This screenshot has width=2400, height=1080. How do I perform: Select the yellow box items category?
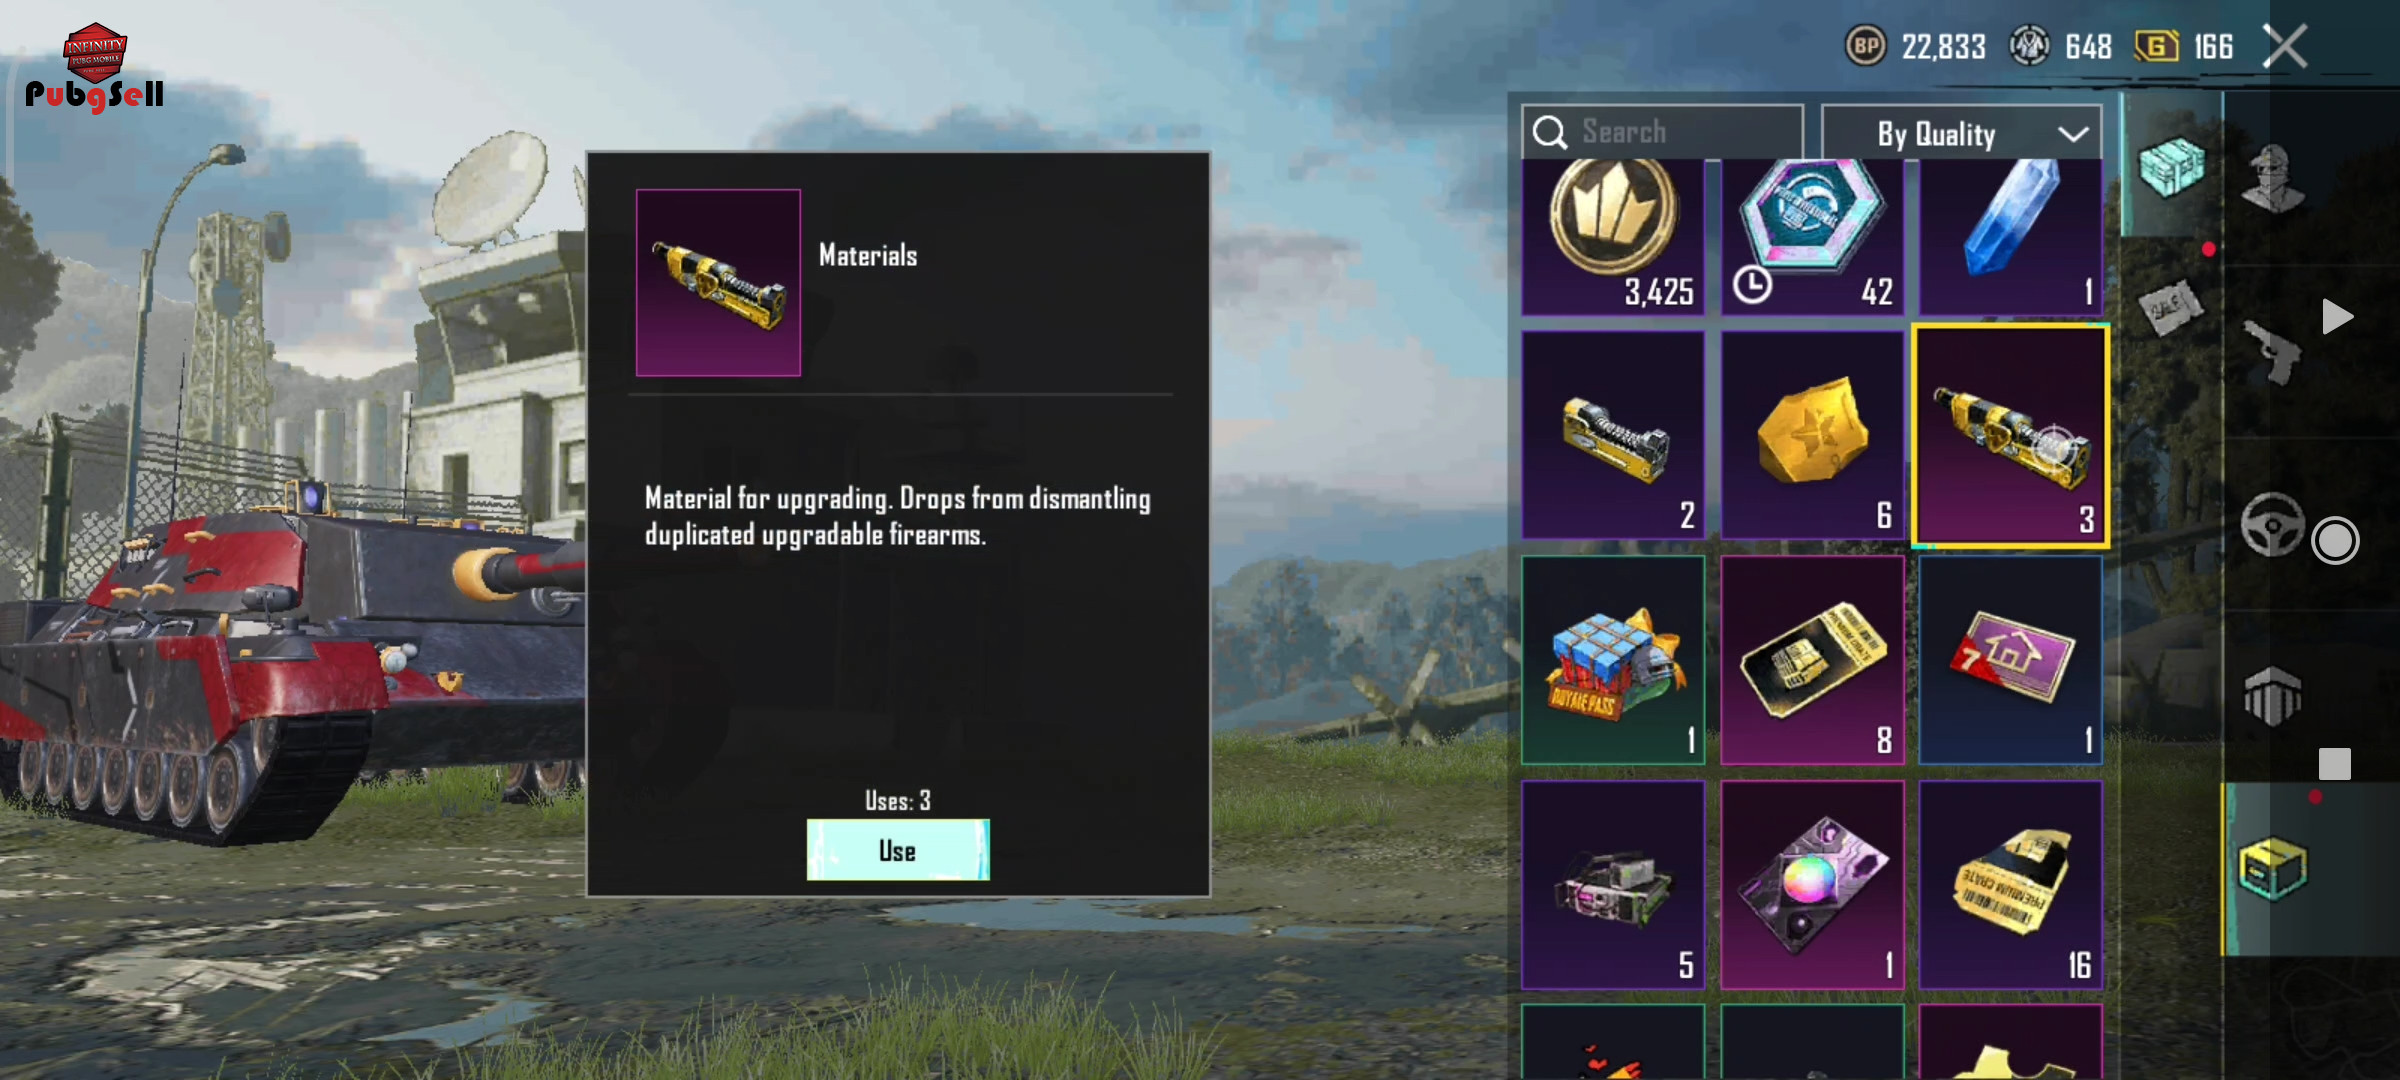[2272, 868]
